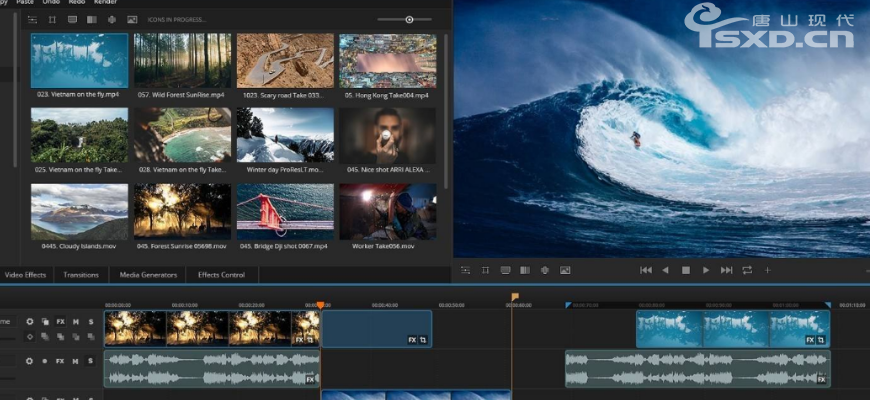The height and width of the screenshot is (400, 870).
Task: Select the Forest Sunrise 05698.mov clip thumbnail
Action: [183, 211]
